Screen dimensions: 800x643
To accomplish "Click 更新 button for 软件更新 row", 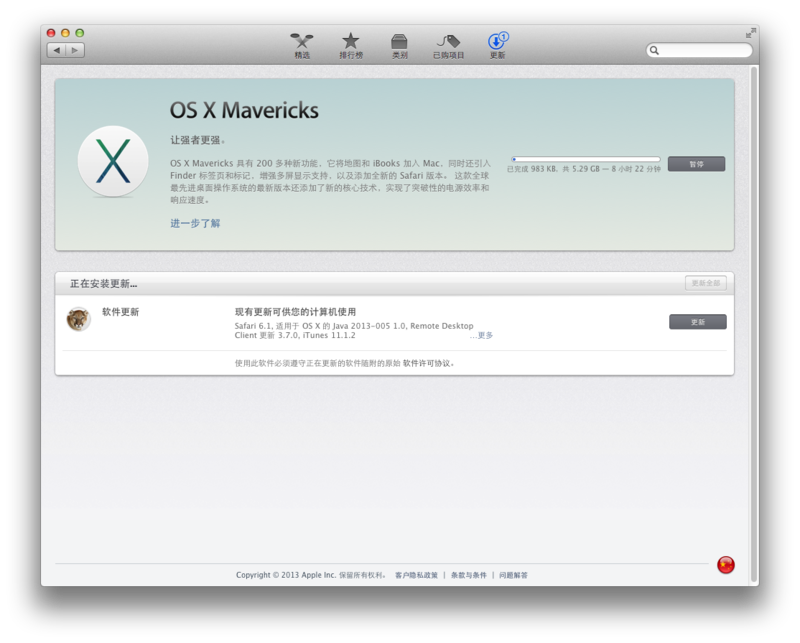I will click(x=697, y=322).
